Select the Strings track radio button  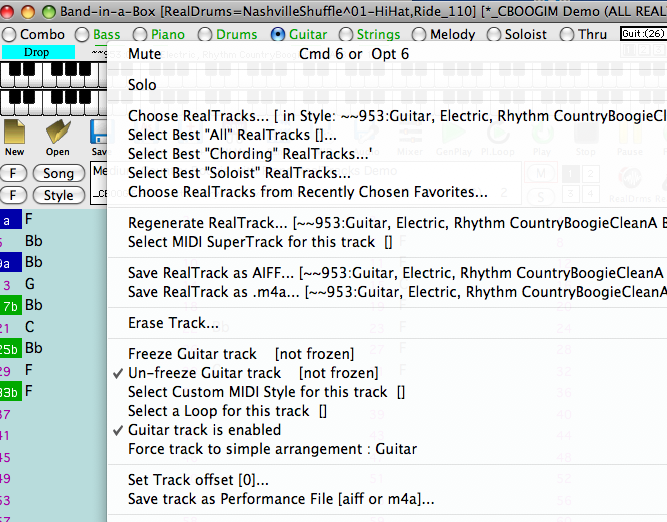(345, 34)
